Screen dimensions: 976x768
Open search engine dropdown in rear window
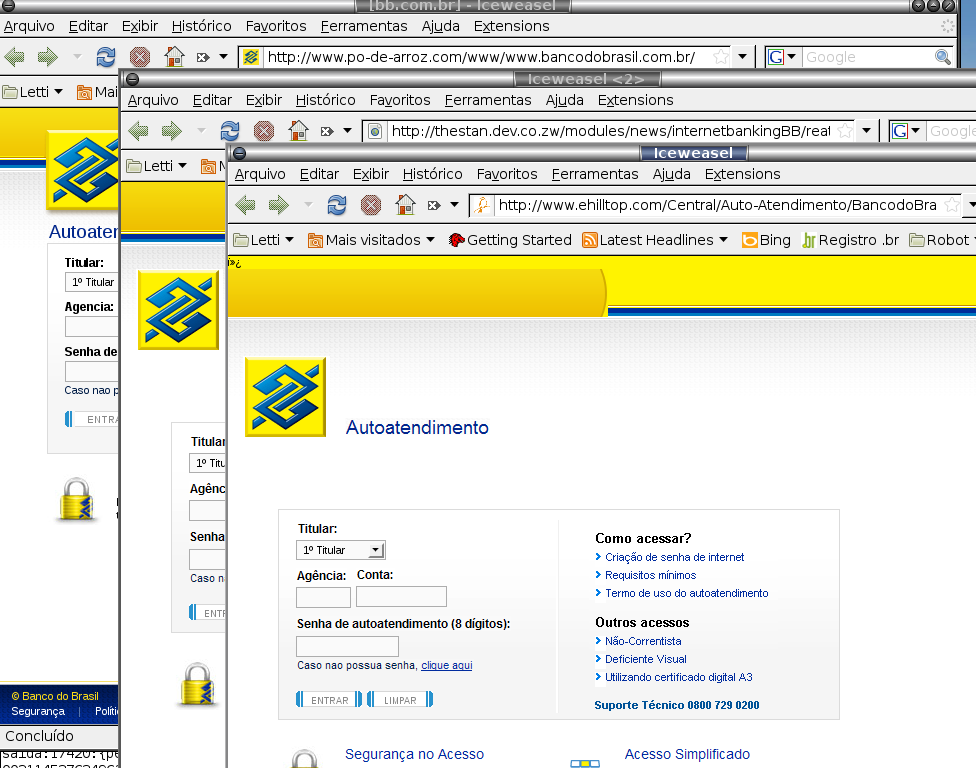click(x=791, y=57)
